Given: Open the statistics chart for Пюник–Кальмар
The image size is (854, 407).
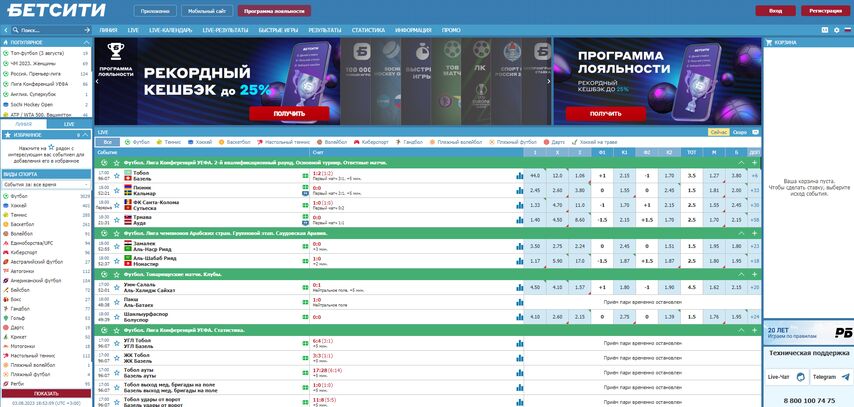Looking at the screenshot, I should click(x=520, y=191).
